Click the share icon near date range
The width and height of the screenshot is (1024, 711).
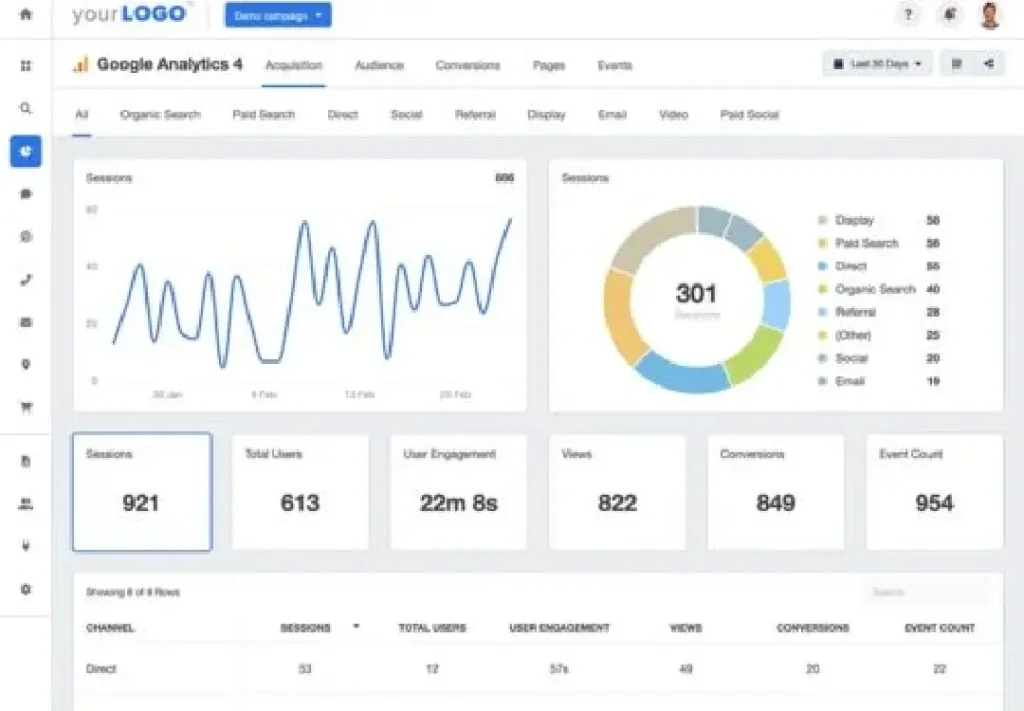click(988, 64)
